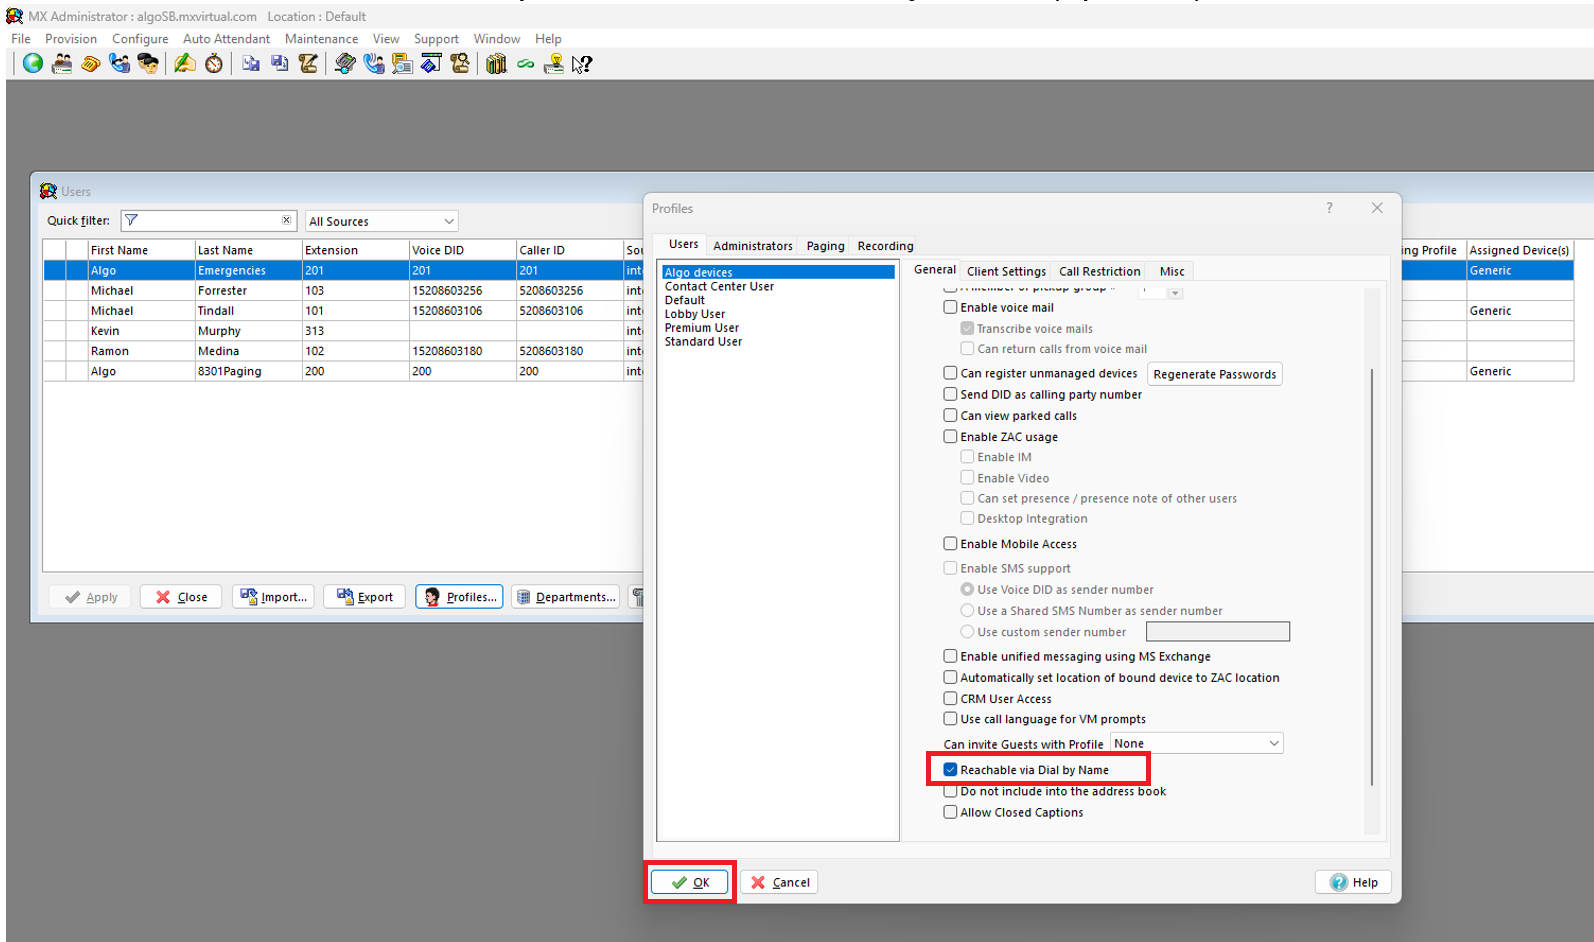Click the books toolbar icon
1594x942 pixels.
tap(496, 64)
